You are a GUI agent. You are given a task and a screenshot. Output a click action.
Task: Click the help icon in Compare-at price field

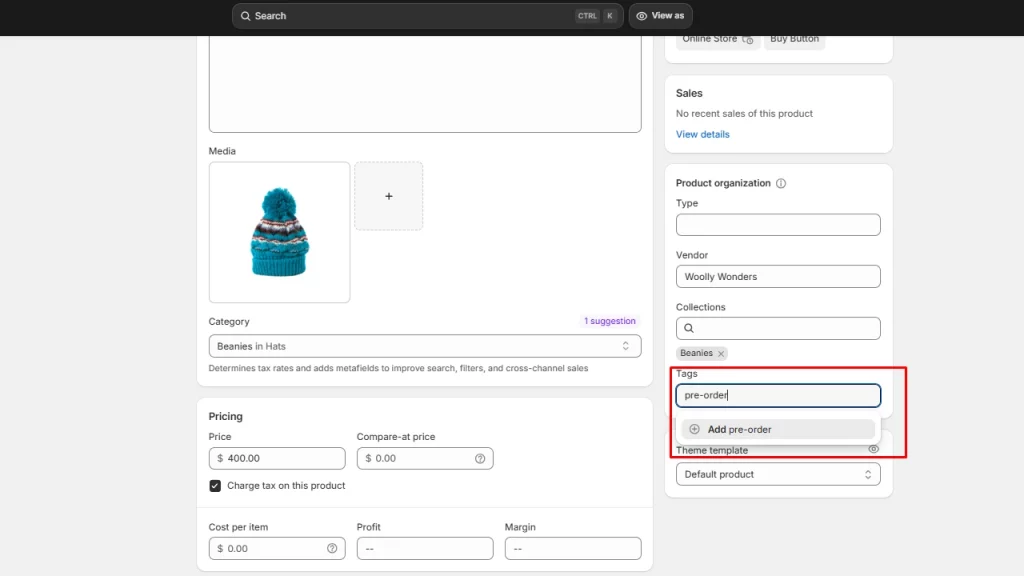(x=480, y=458)
